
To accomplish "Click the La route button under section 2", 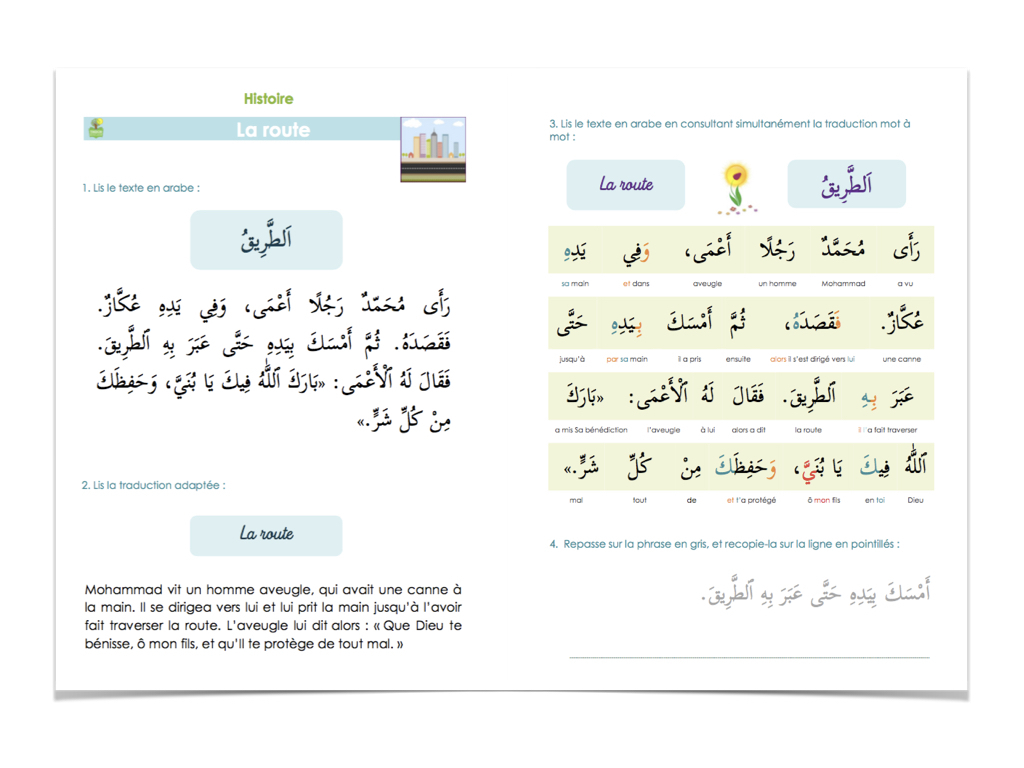I will (265, 536).
